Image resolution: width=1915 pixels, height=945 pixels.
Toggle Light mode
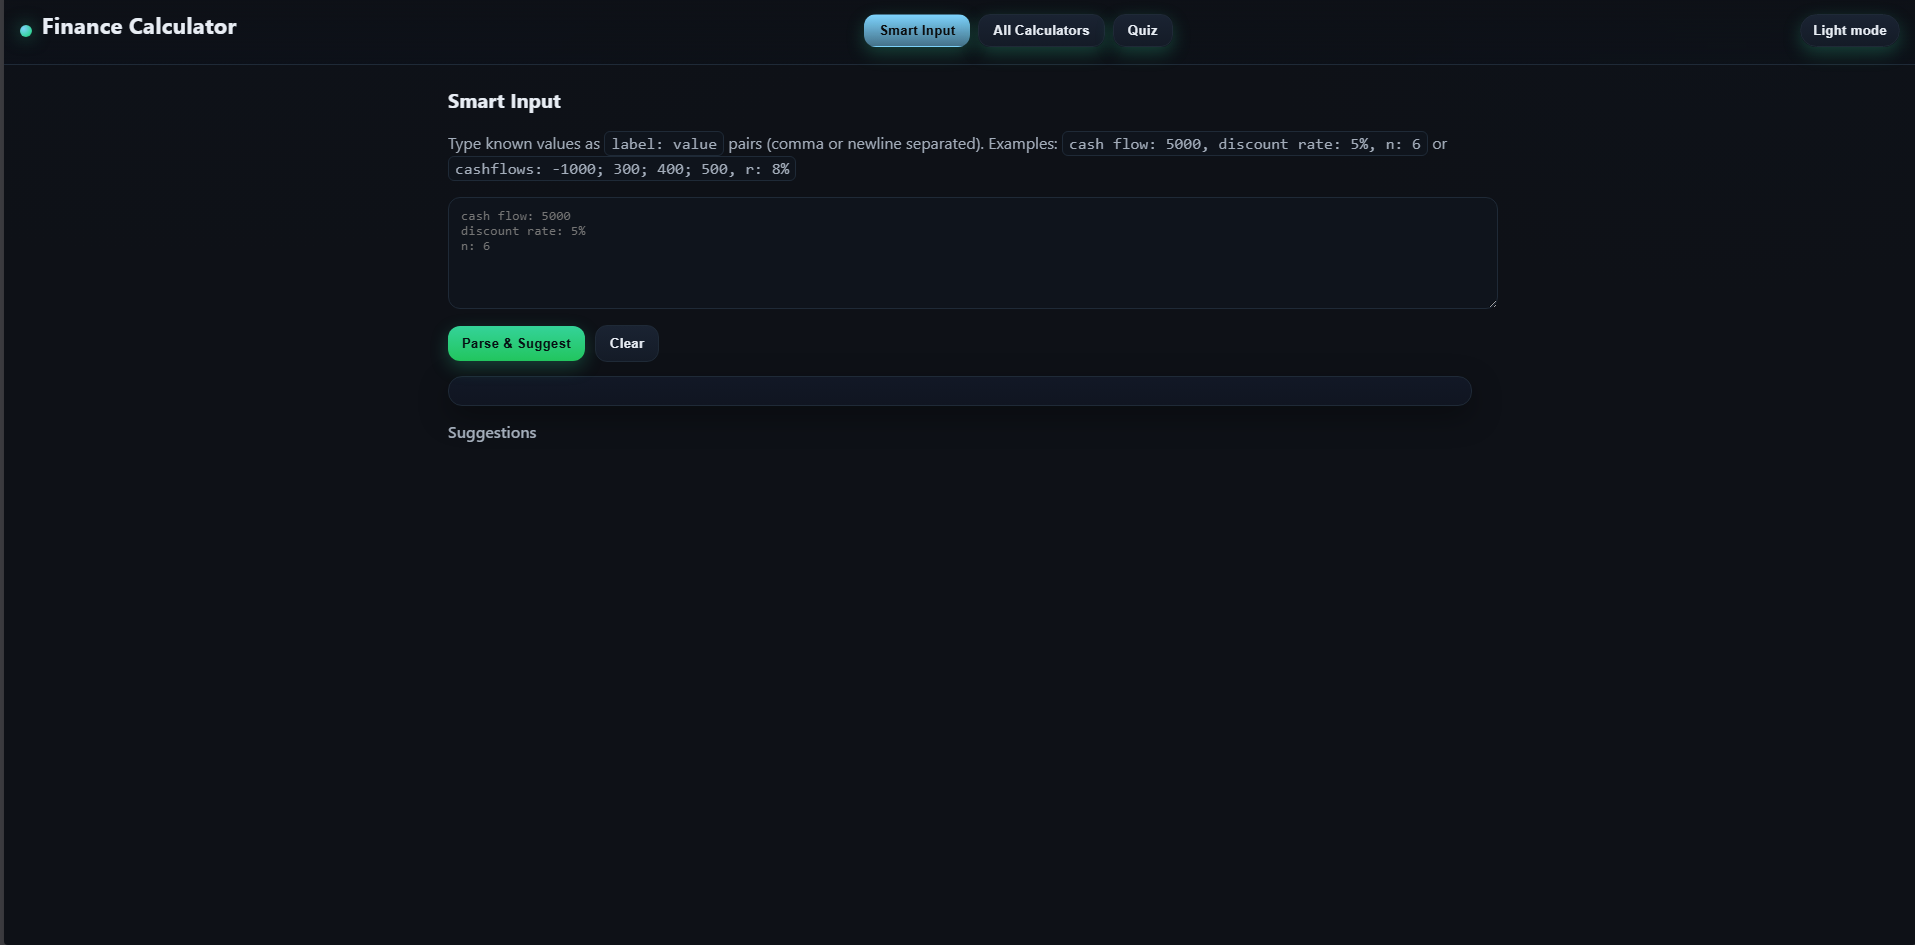[x=1848, y=30]
